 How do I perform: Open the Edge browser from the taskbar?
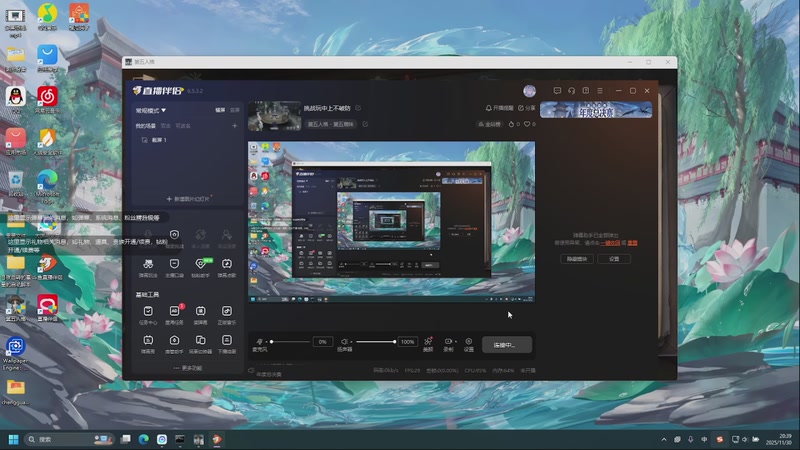[x=144, y=439]
